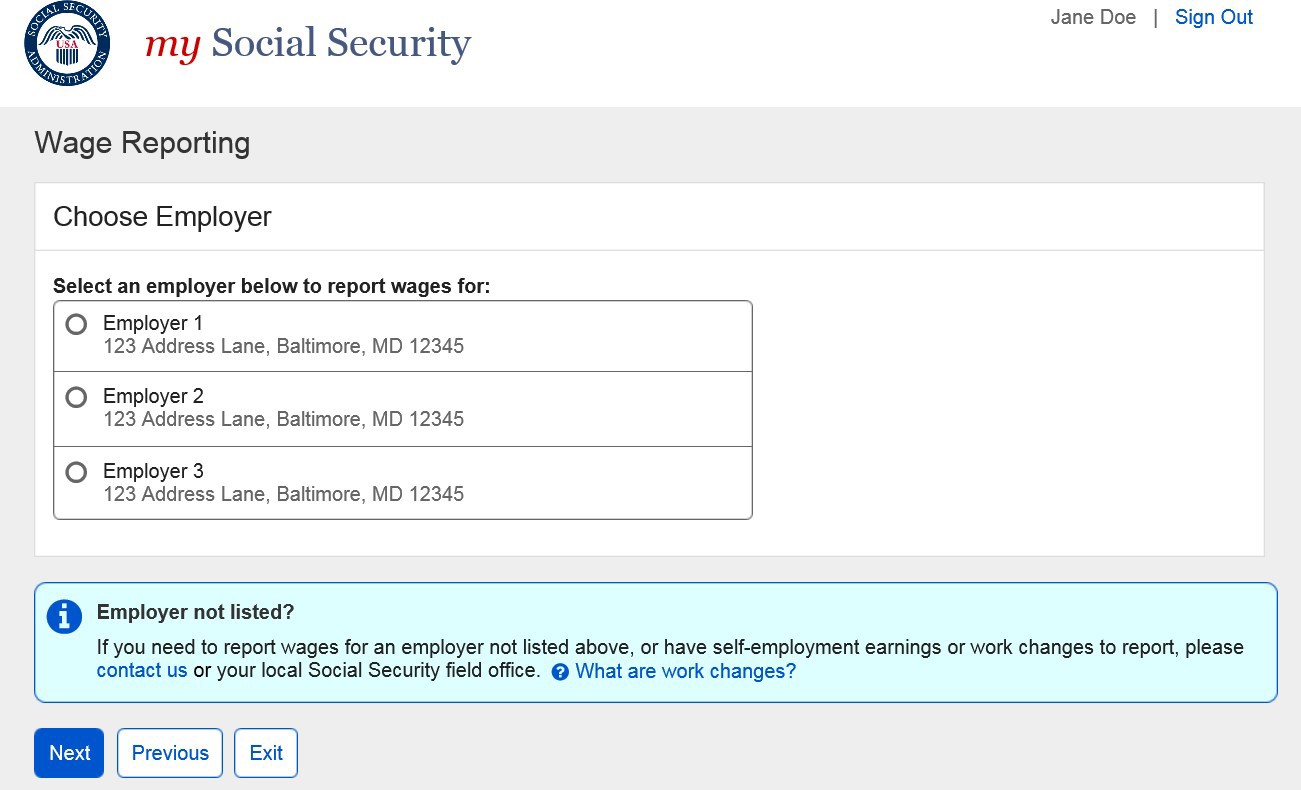Click the Jane Doe user name

coord(1093,17)
